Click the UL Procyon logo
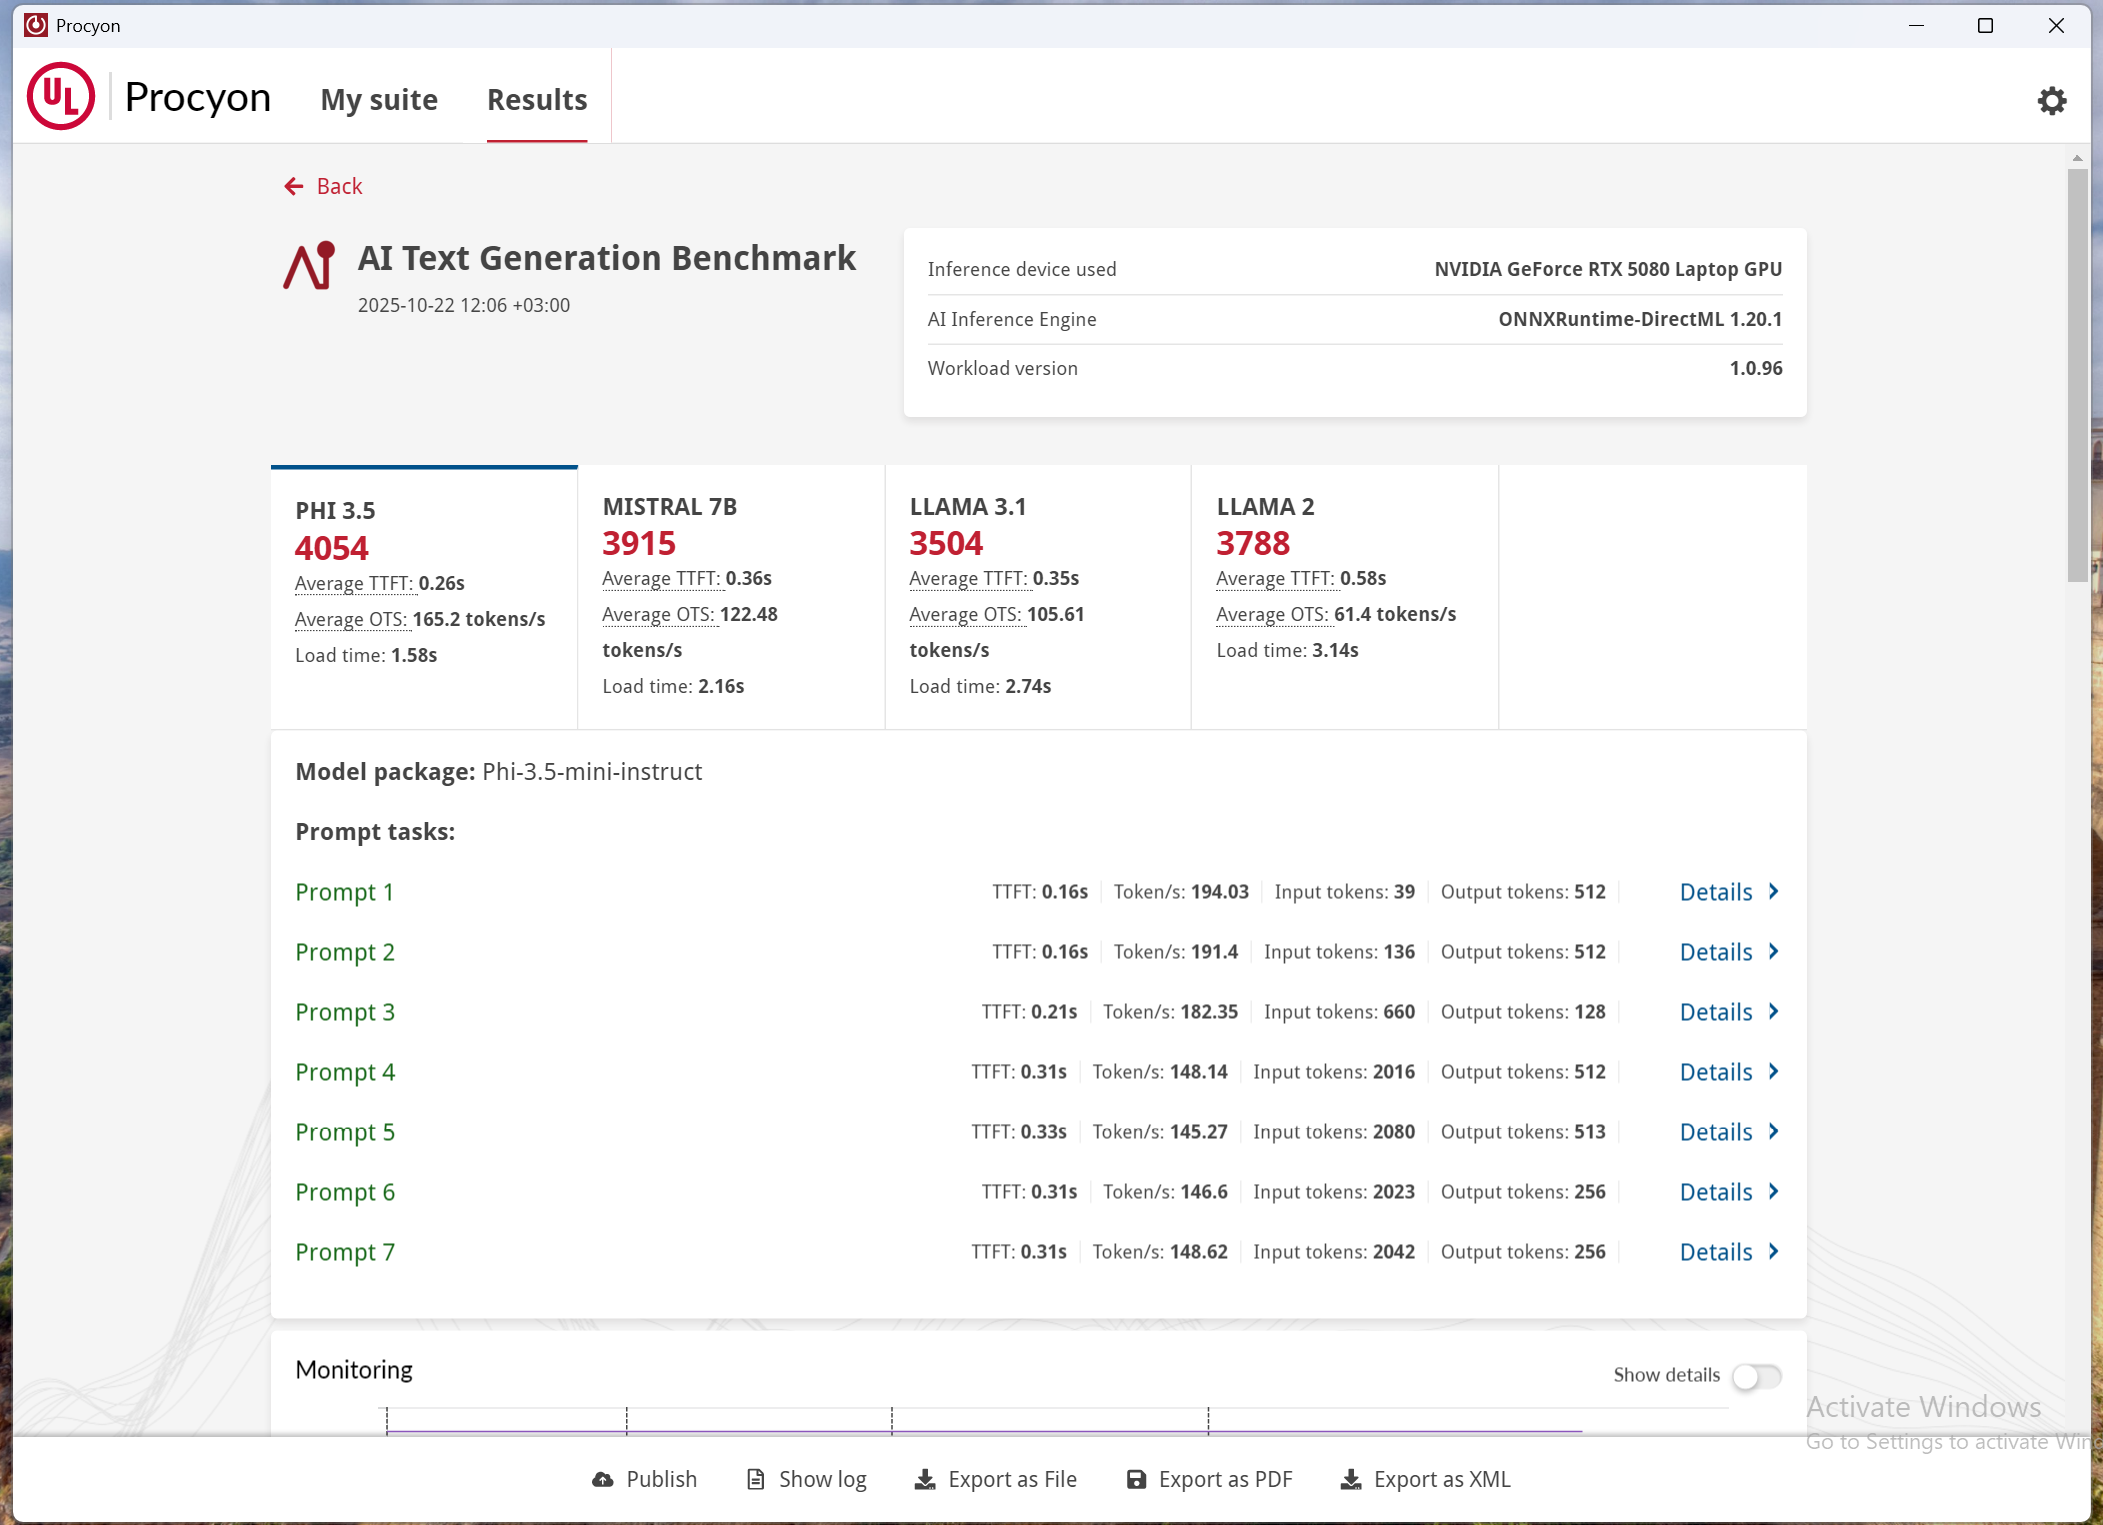The image size is (2103, 1525). [x=61, y=97]
